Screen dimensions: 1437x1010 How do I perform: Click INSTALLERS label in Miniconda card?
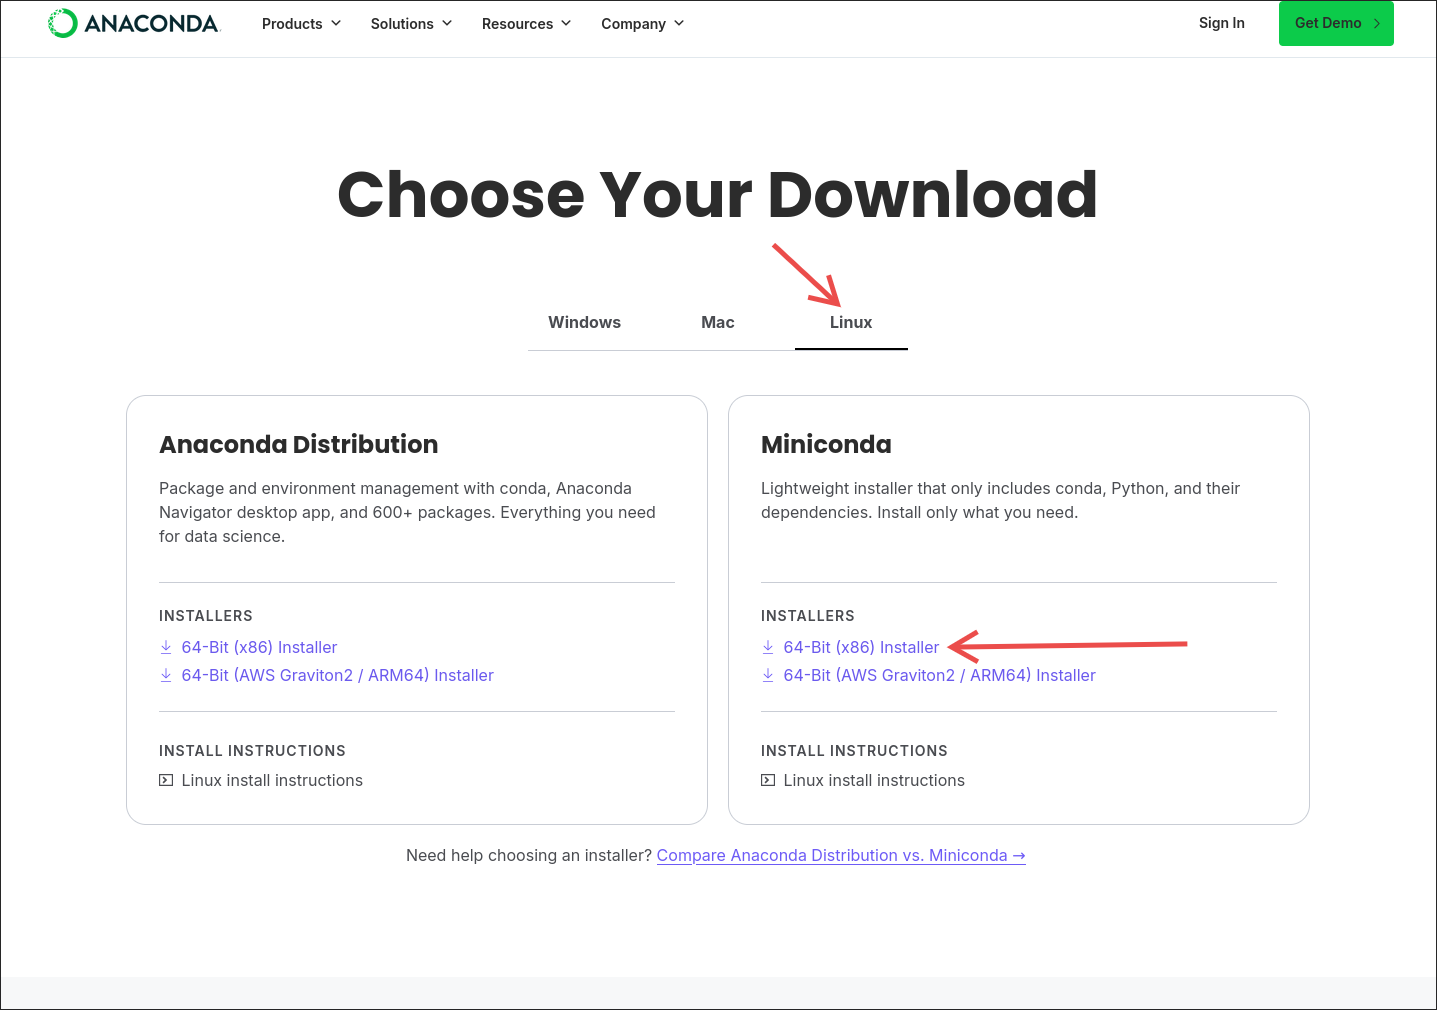808,616
